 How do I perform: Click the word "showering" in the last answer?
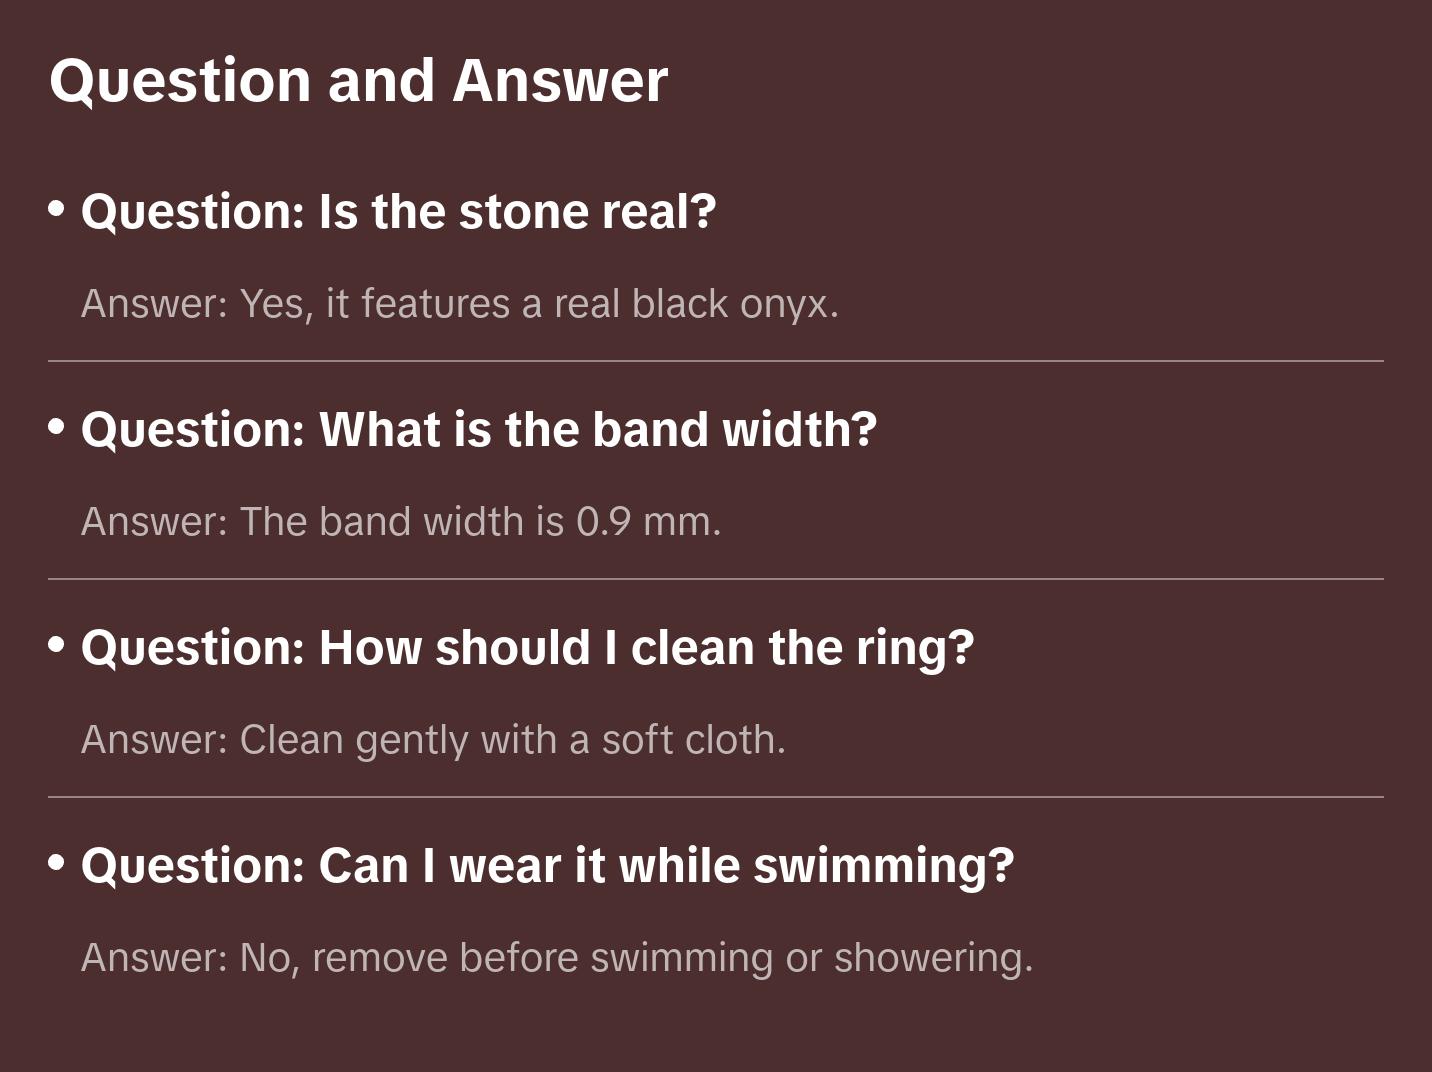pos(931,958)
